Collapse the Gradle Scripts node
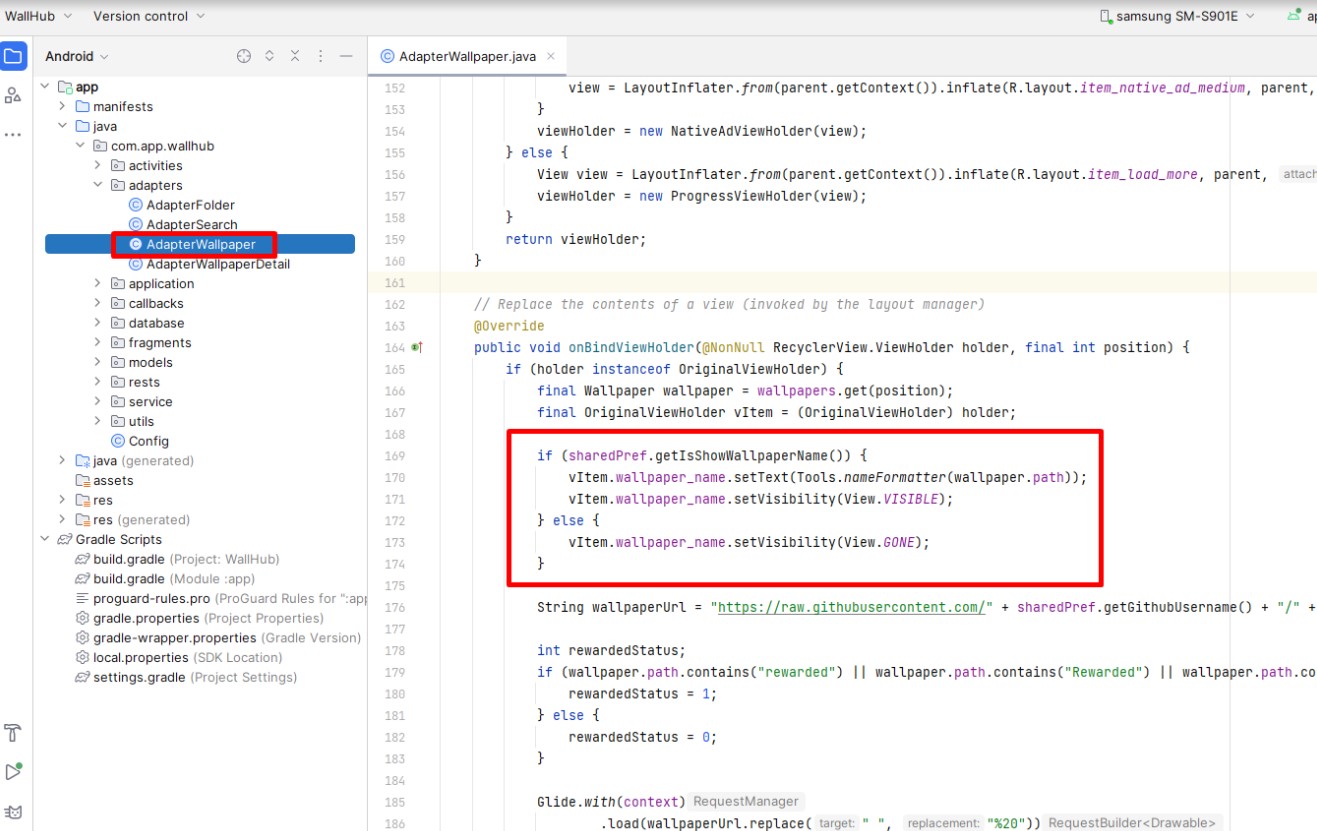 point(46,539)
